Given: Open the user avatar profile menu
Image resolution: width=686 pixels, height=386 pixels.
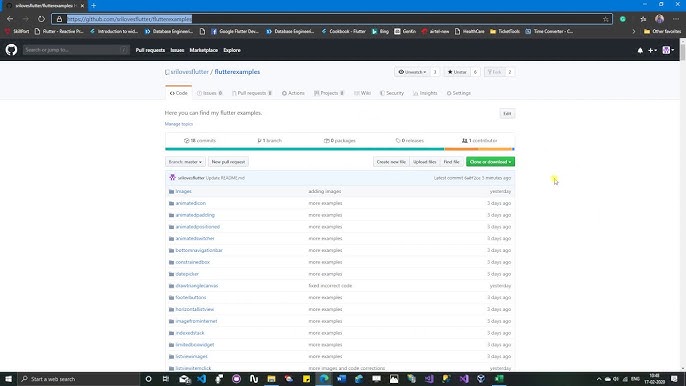Looking at the screenshot, I should coord(668,50).
